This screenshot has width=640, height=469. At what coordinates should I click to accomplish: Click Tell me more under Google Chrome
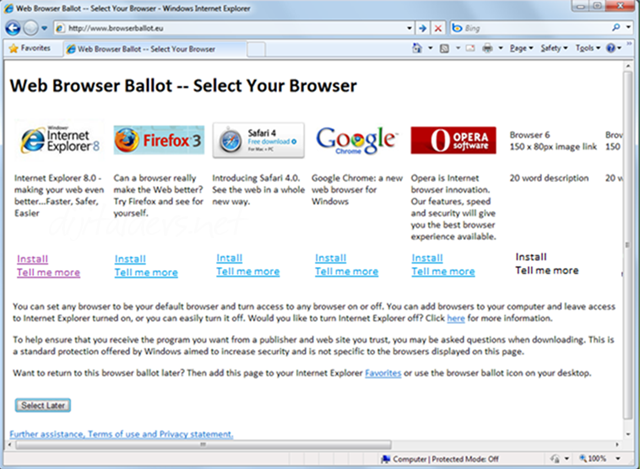(x=347, y=271)
